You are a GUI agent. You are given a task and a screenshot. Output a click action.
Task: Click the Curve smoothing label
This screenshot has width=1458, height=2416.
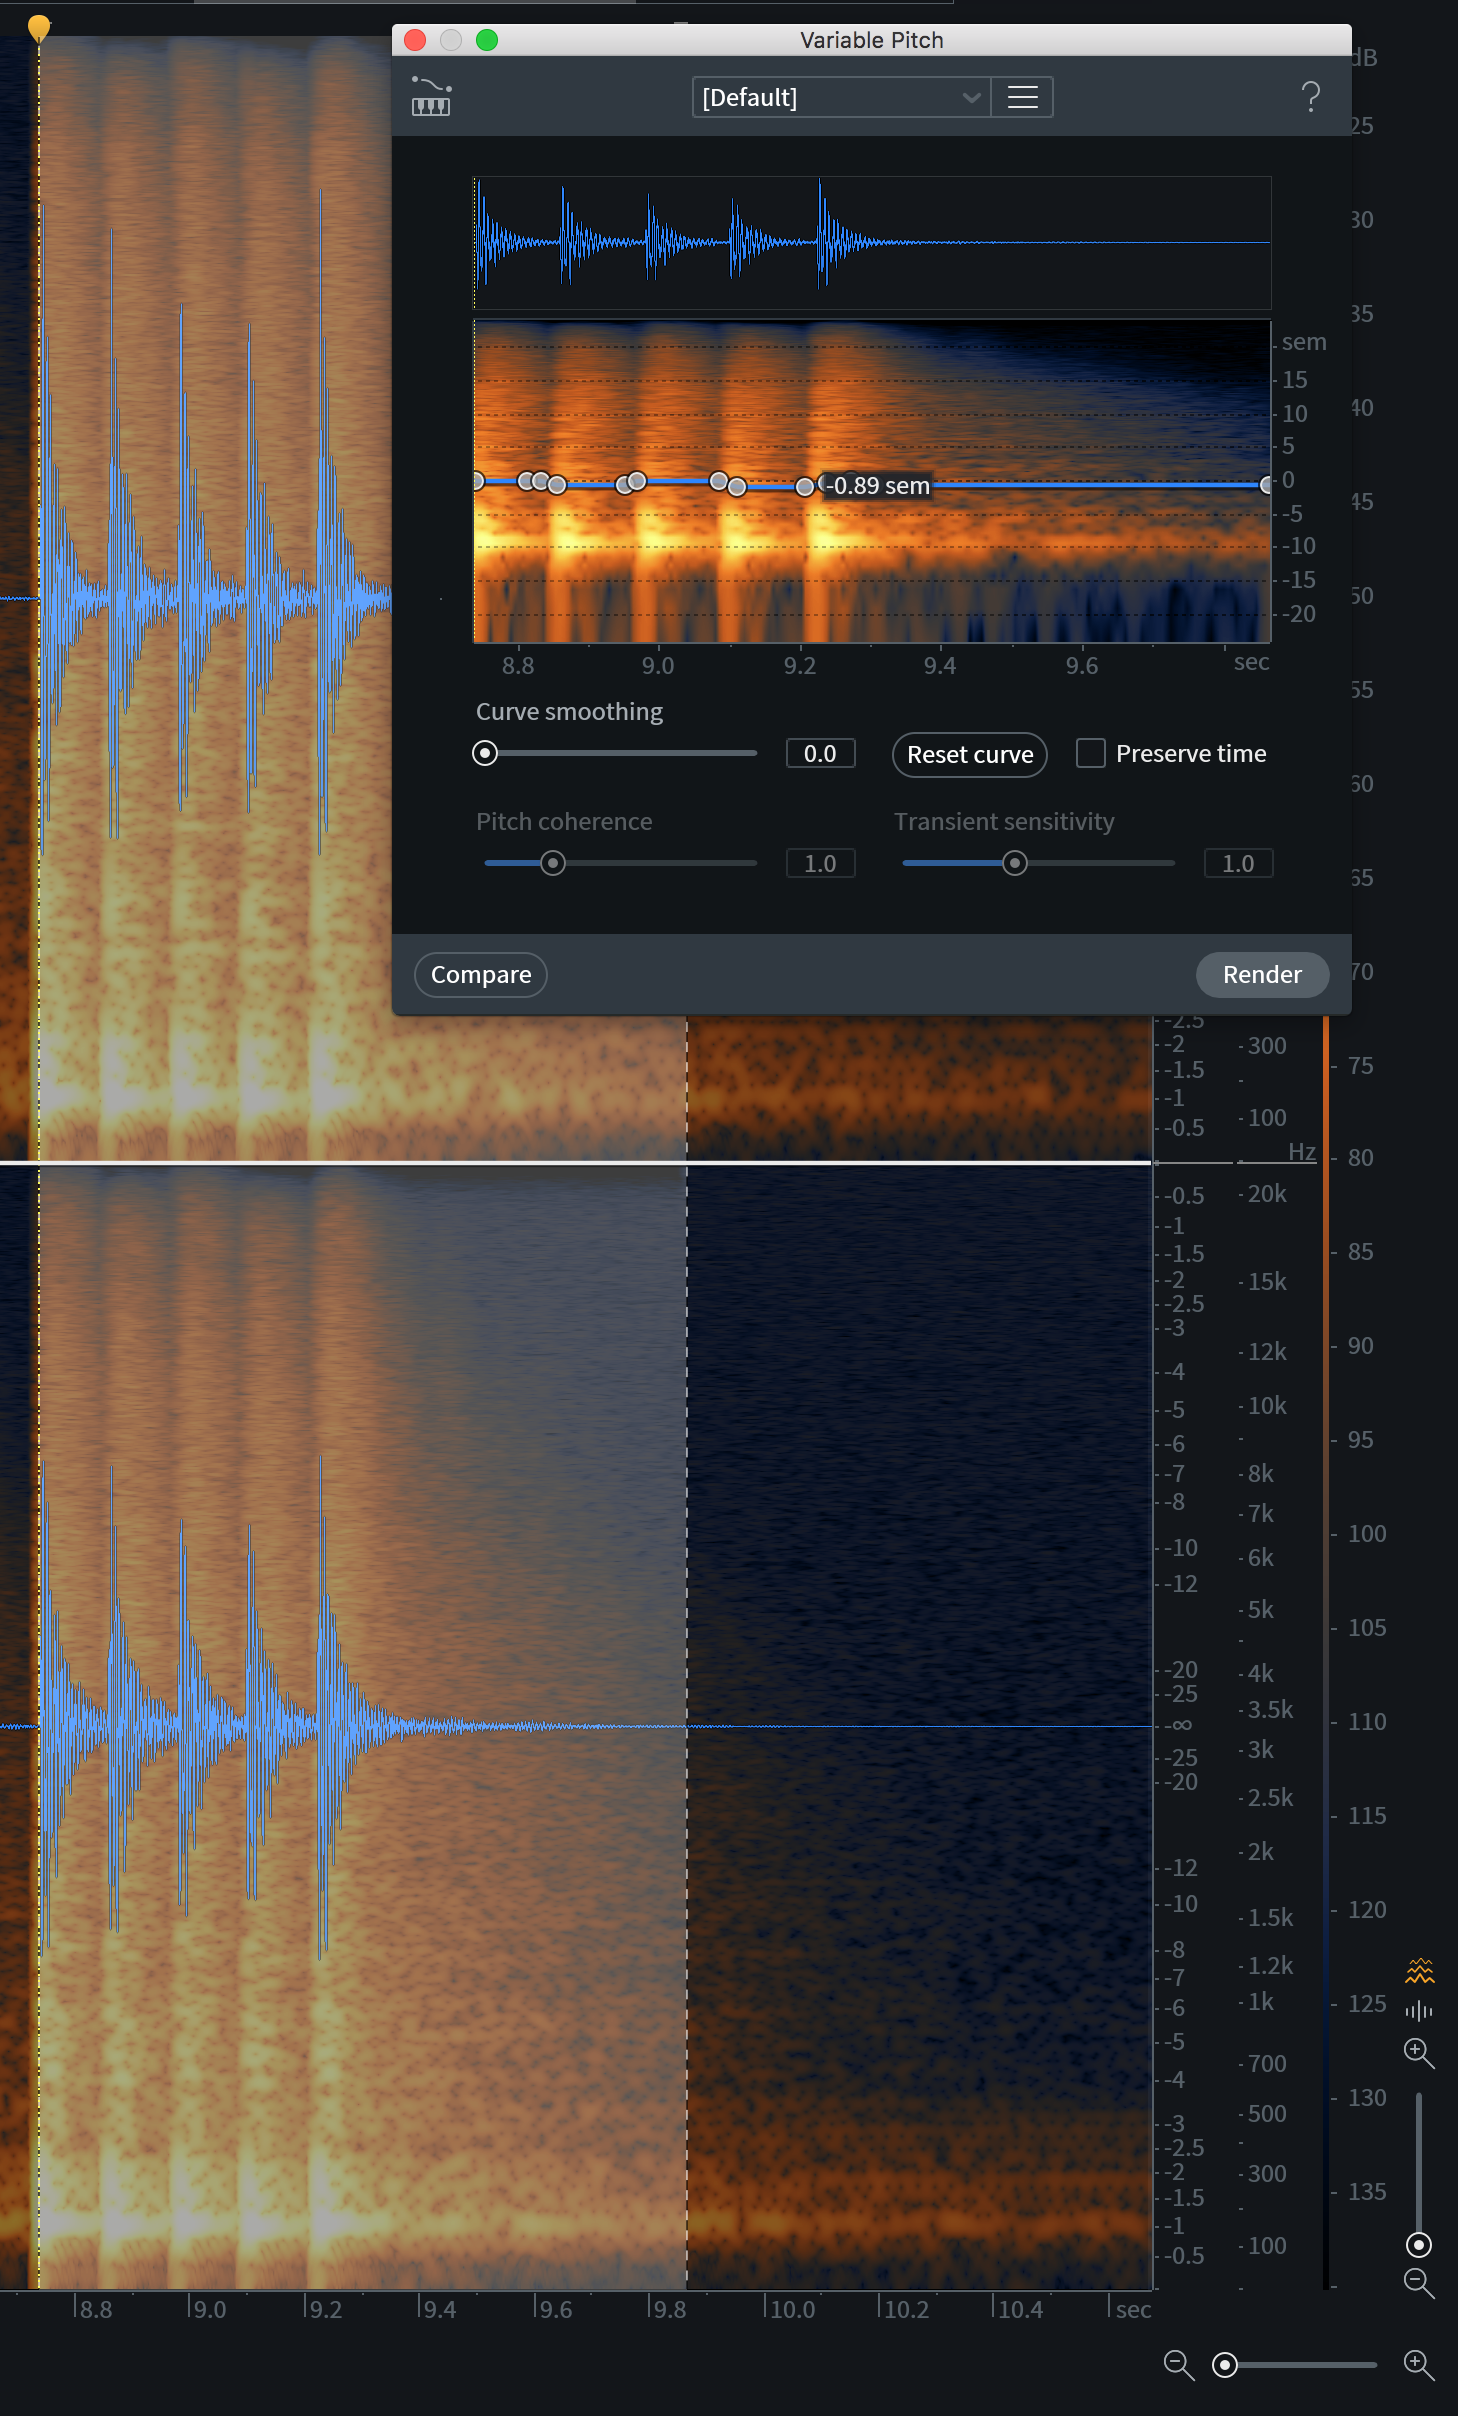coord(569,712)
